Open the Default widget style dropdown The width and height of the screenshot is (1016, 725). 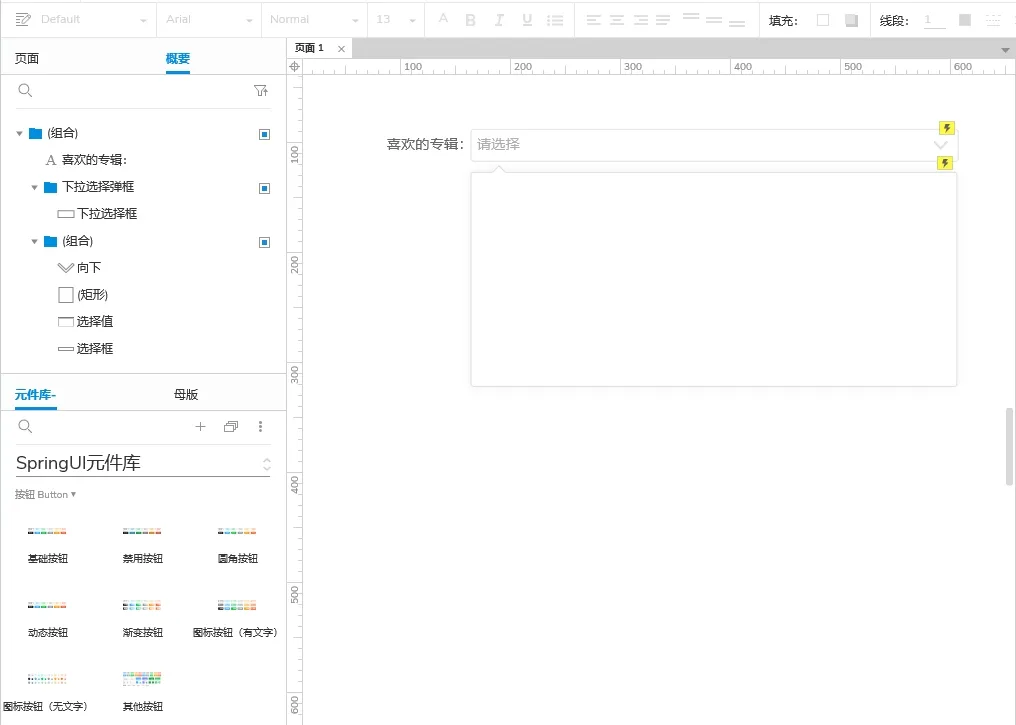pyautogui.click(x=93, y=19)
